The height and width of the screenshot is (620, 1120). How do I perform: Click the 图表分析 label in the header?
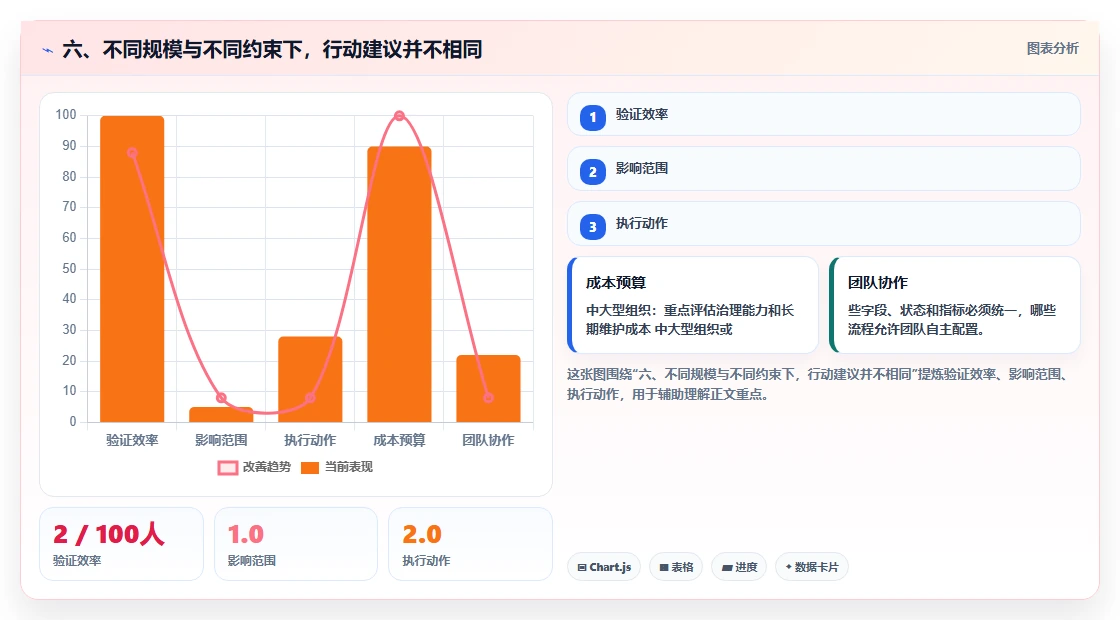tap(1052, 49)
